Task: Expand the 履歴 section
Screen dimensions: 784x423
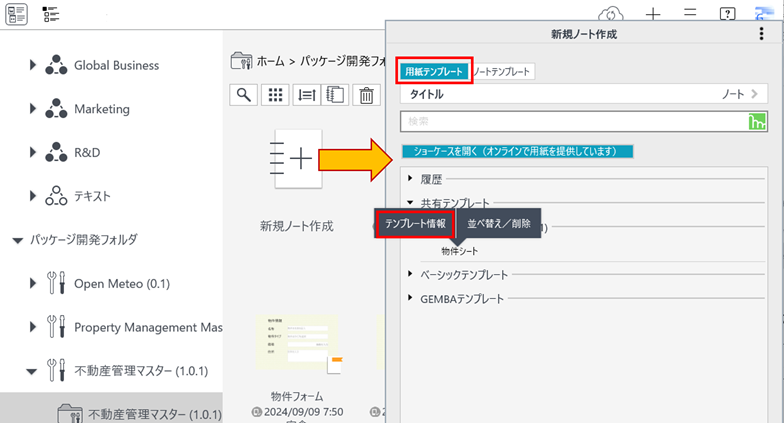Action: [410, 178]
